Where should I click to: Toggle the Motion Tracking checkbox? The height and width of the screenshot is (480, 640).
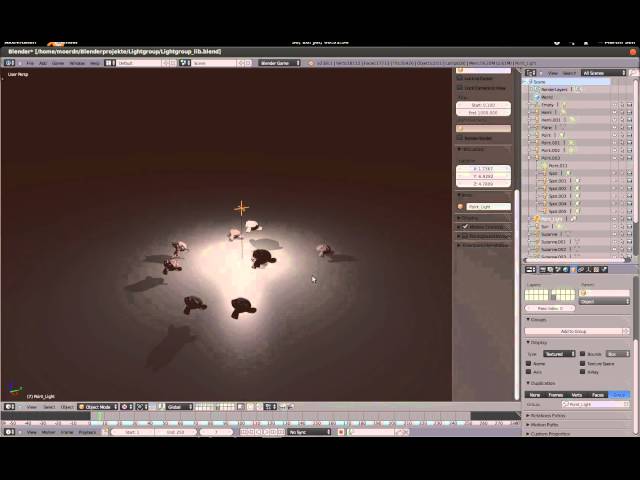point(465,227)
